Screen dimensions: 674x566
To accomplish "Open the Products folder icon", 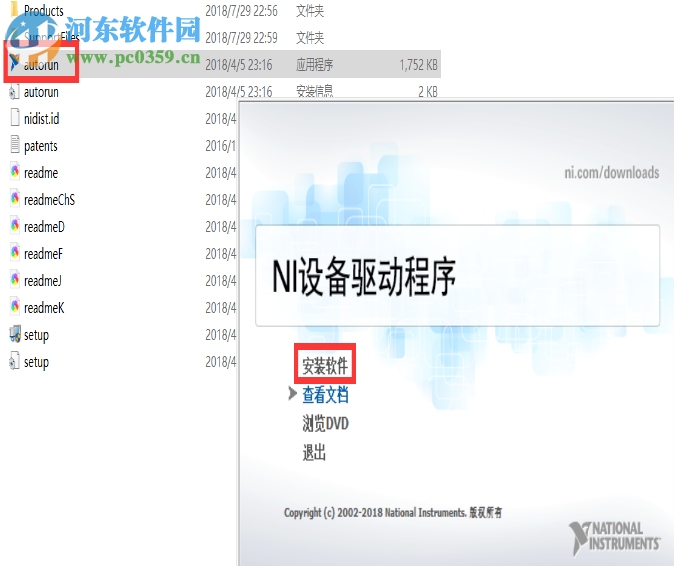I will pos(14,9).
